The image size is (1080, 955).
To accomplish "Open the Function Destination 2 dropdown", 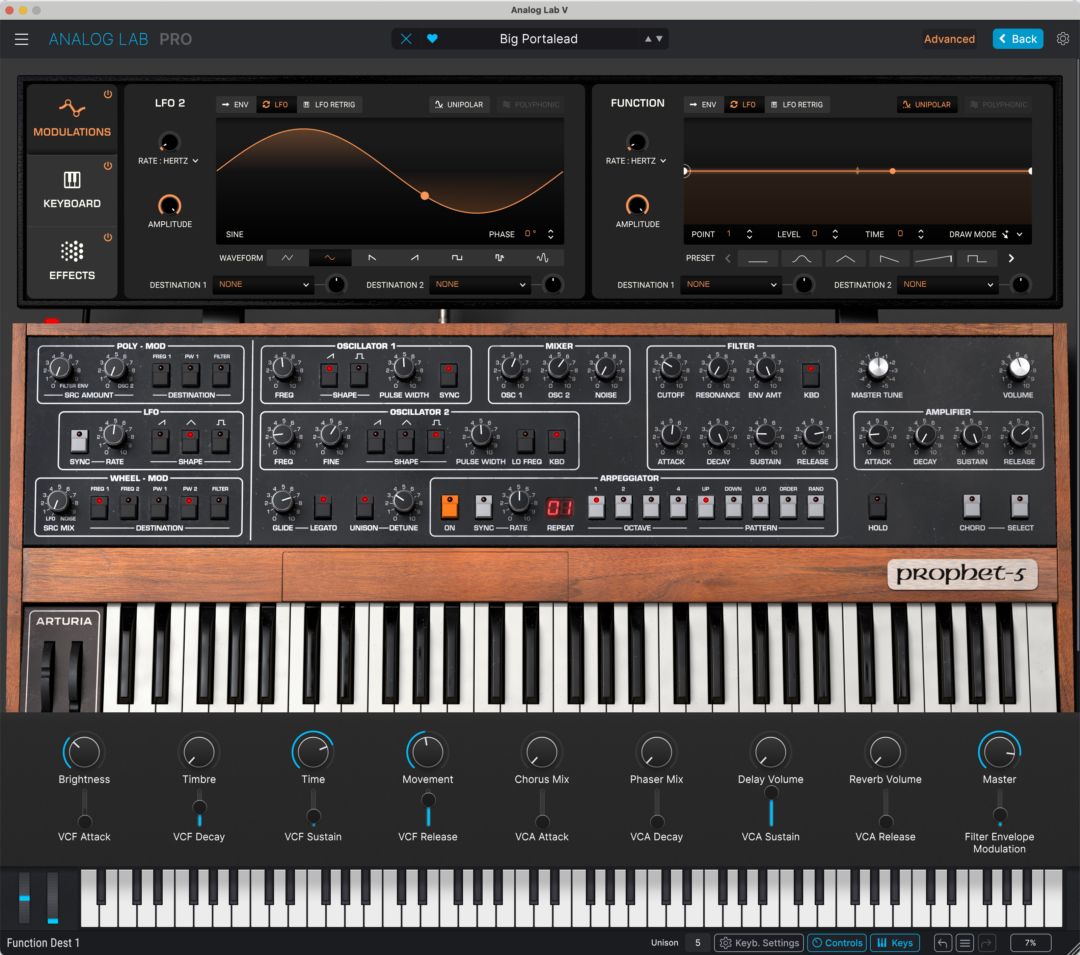I will [948, 284].
